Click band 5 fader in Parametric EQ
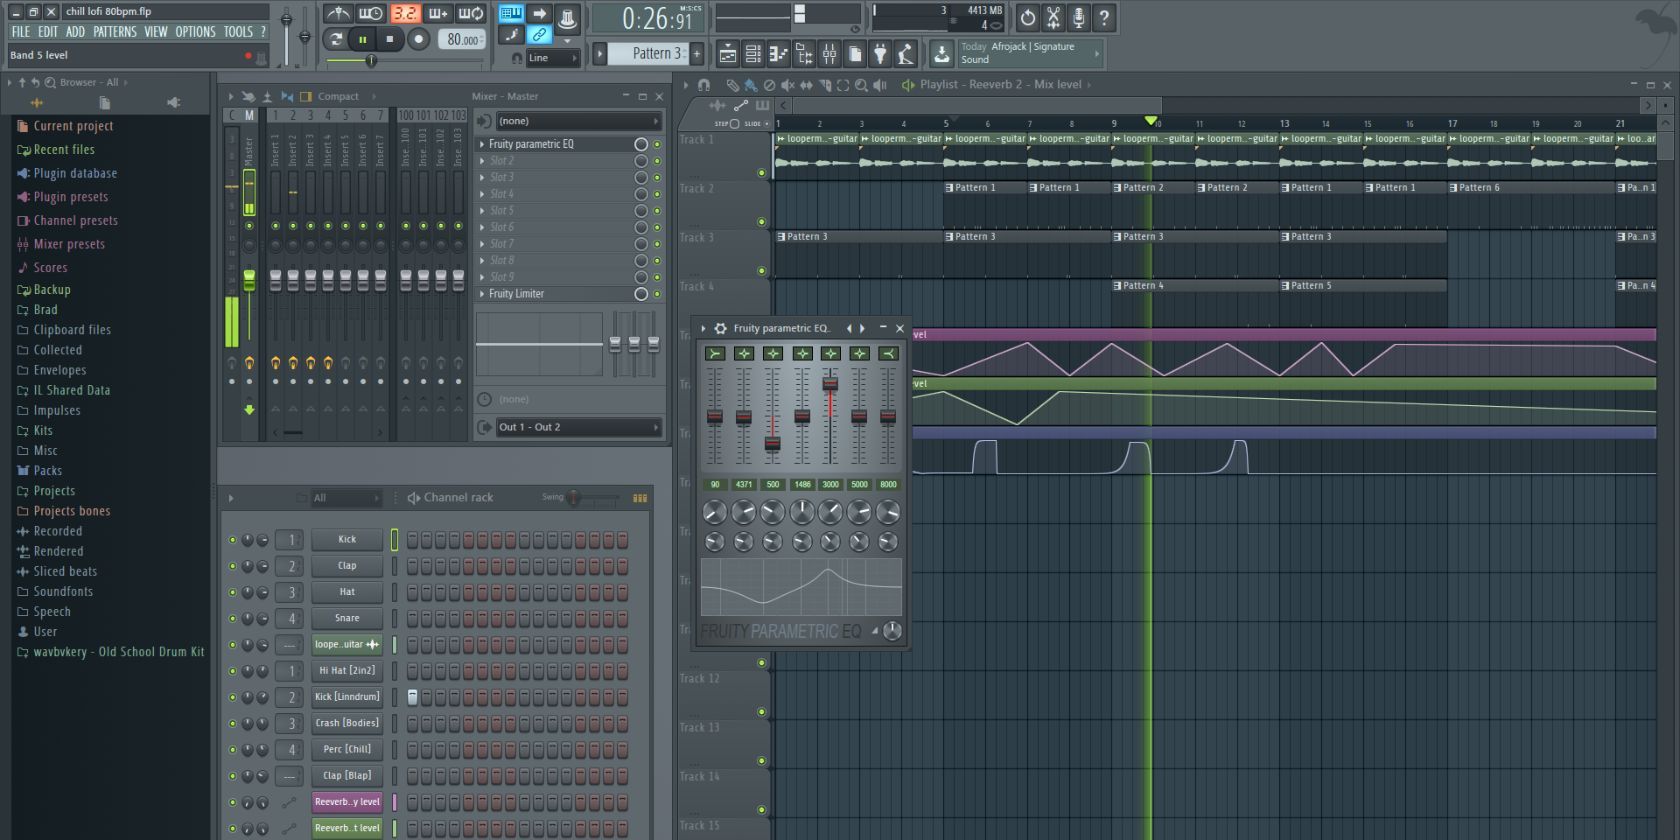The width and height of the screenshot is (1680, 840). click(830, 384)
